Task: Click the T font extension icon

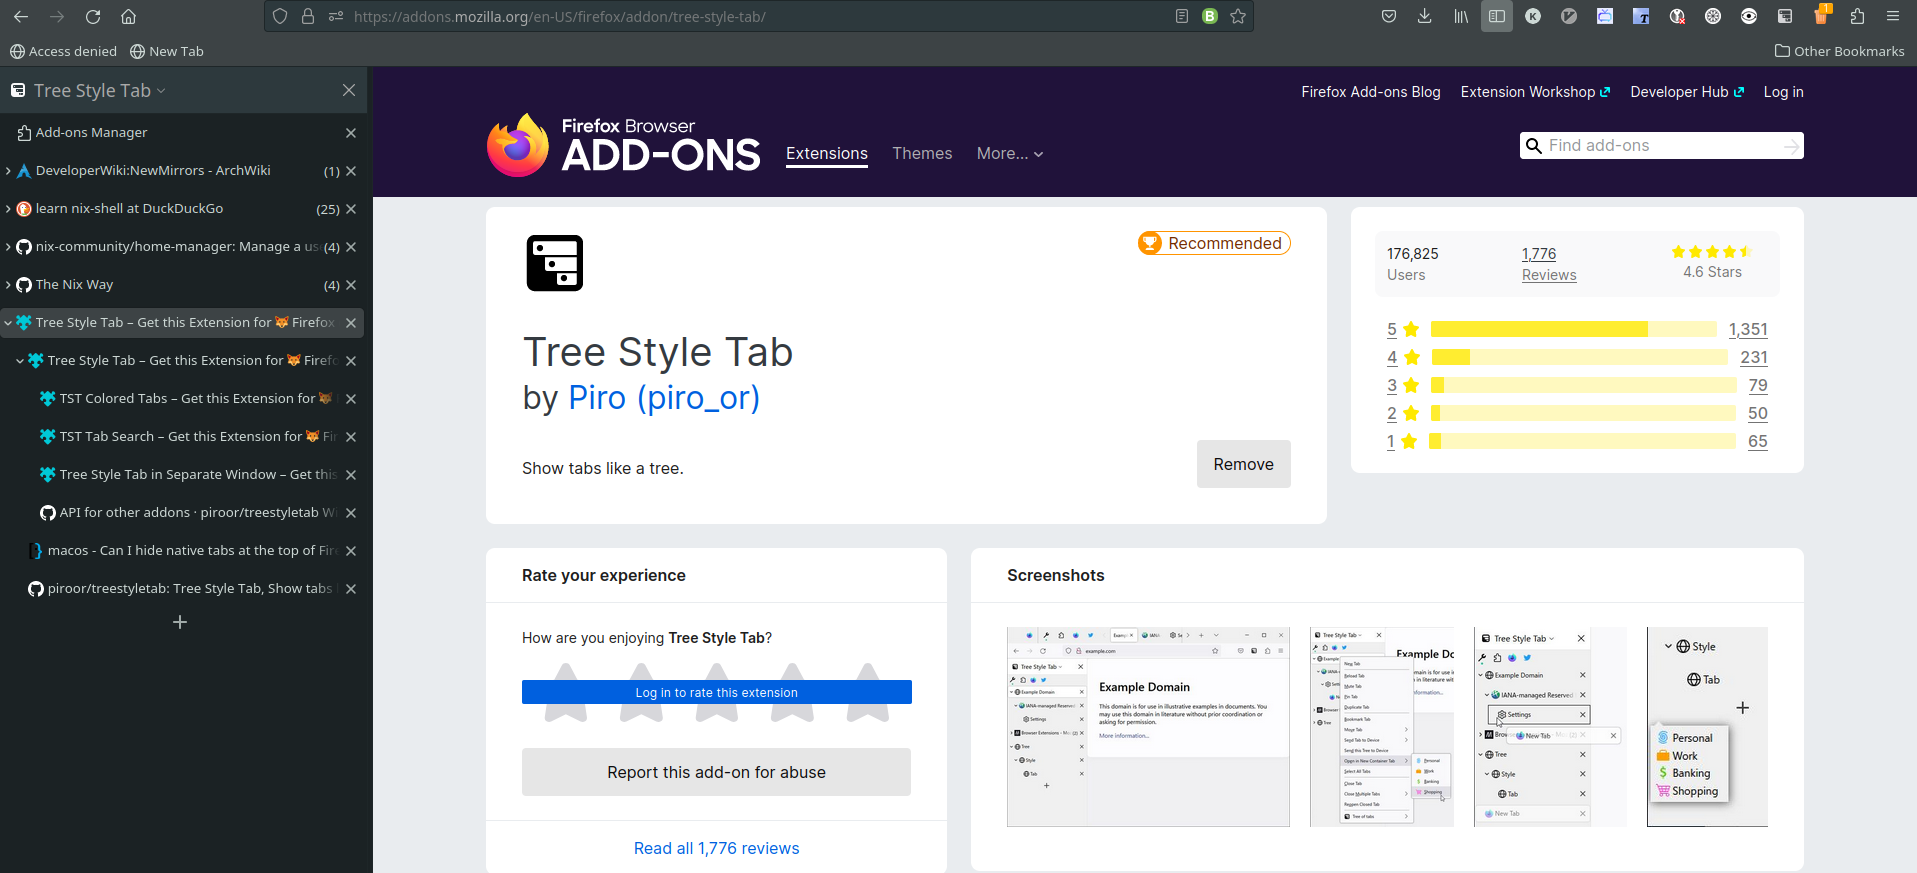Action: [1641, 16]
